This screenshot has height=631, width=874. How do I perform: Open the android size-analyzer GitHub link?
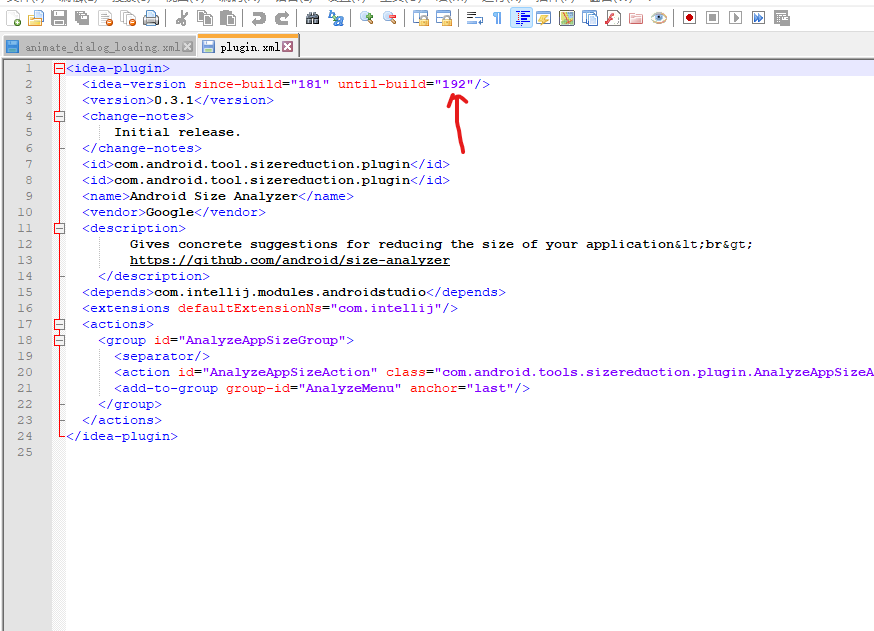[x=289, y=259]
